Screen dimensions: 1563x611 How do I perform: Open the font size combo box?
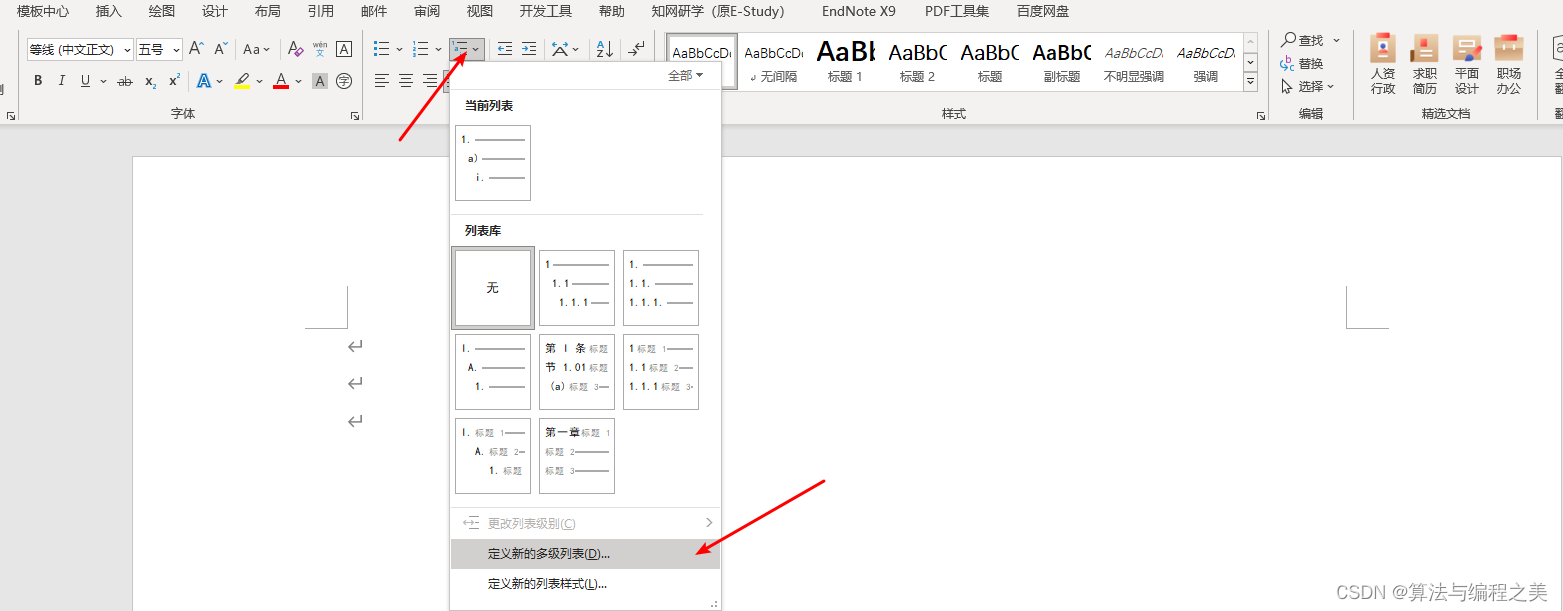[x=160, y=50]
